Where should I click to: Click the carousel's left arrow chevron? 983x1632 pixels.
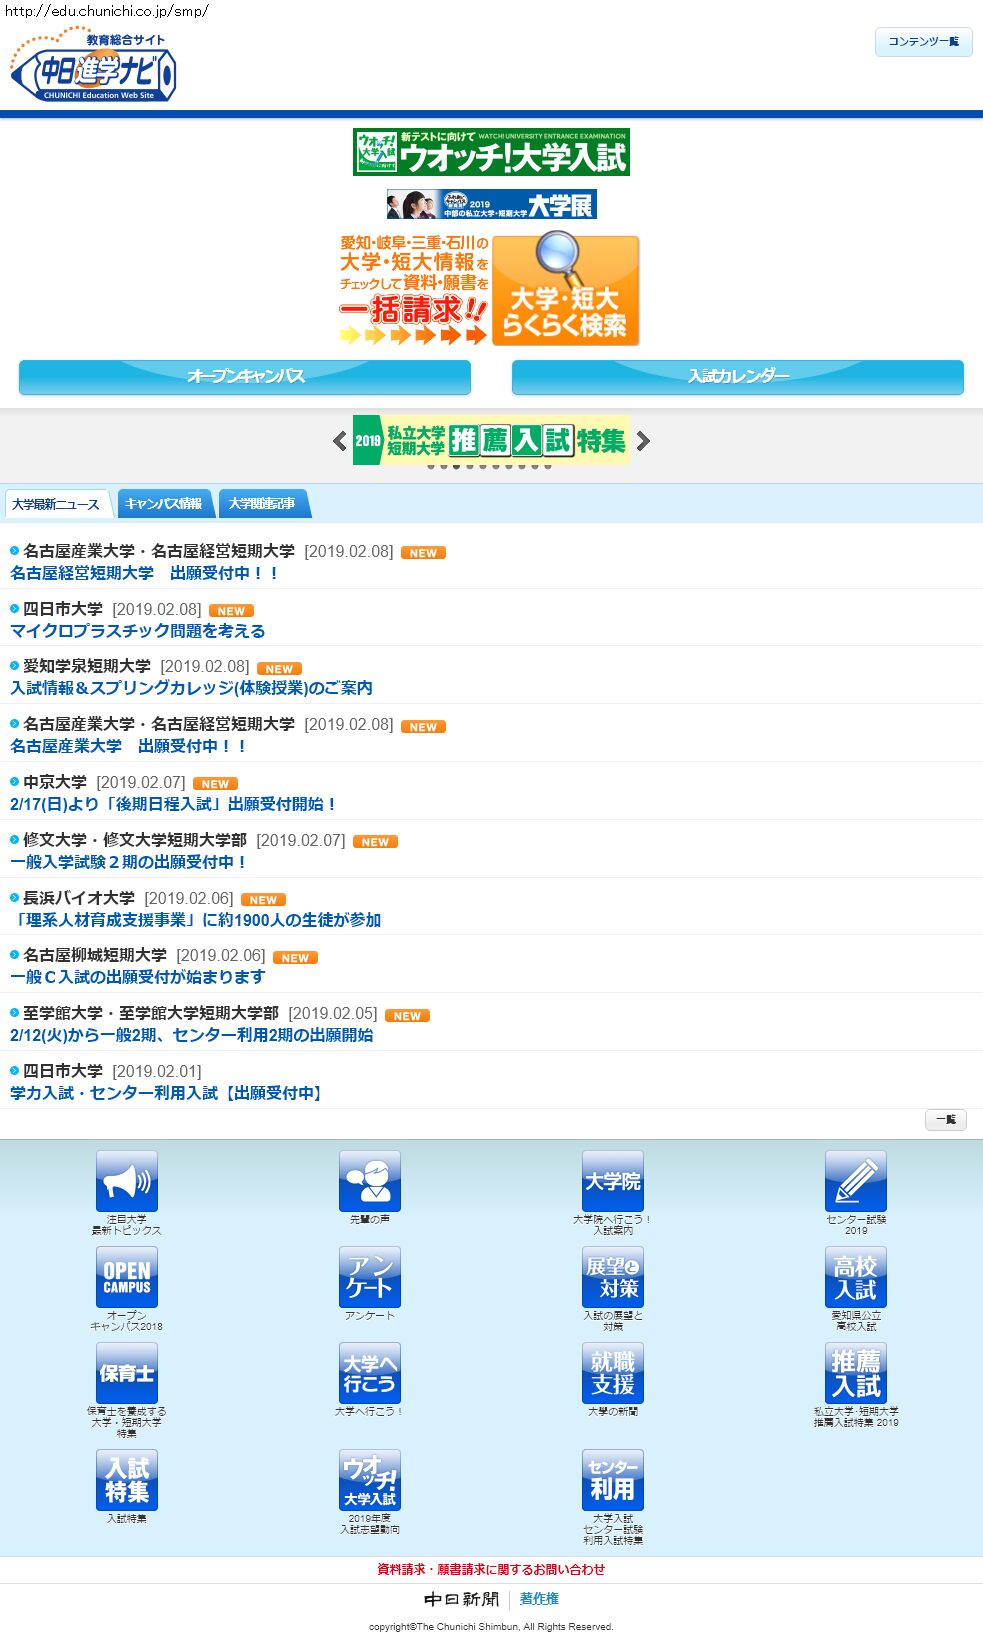point(340,441)
